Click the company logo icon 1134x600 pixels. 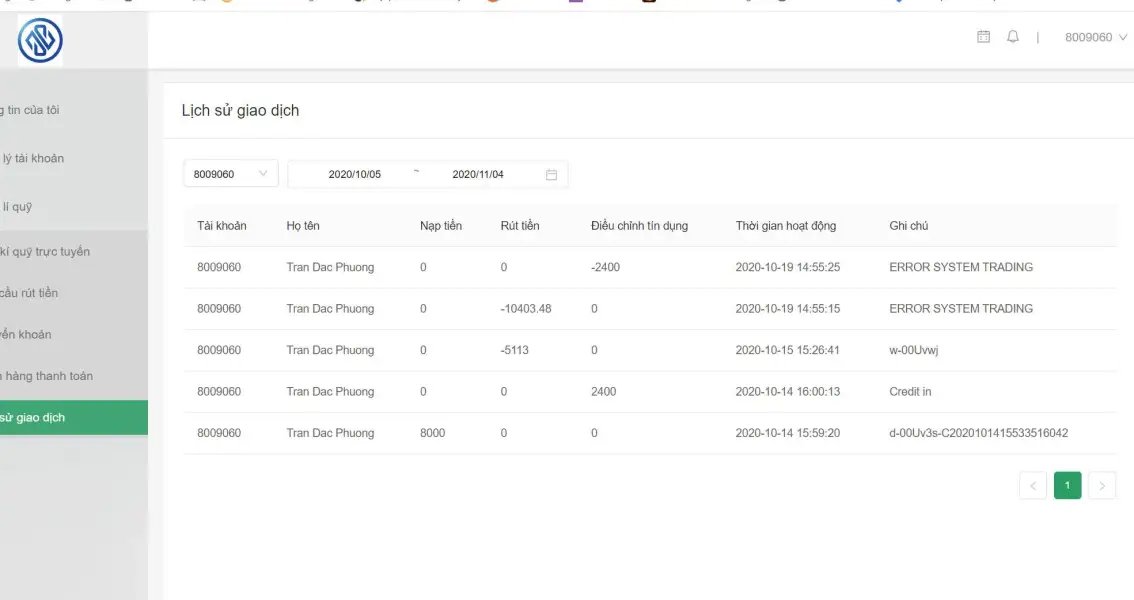pyautogui.click(x=40, y=40)
